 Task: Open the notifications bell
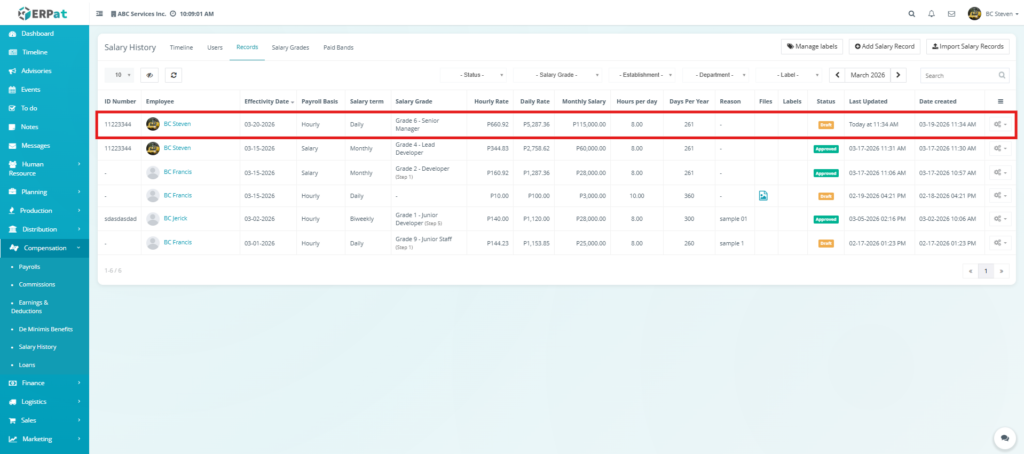point(931,14)
